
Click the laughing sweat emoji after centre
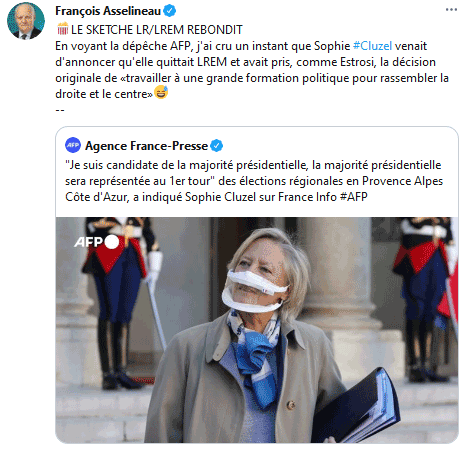(161, 93)
